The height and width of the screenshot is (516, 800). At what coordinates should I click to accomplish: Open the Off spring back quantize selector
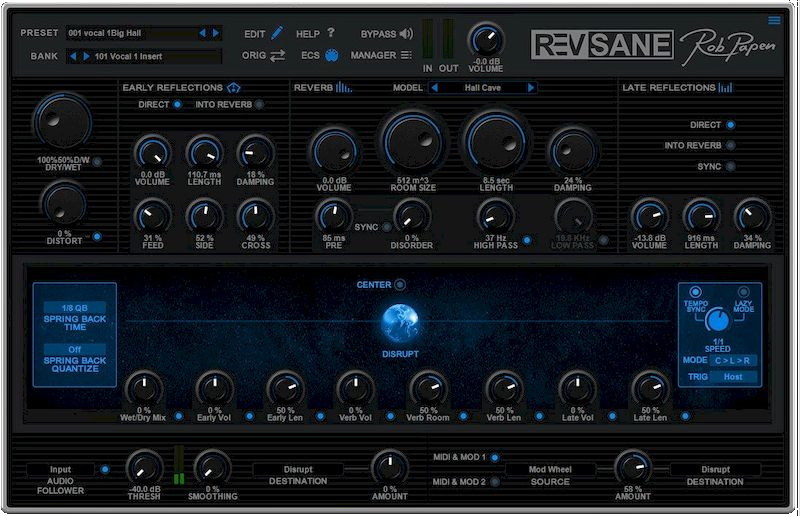tap(74, 350)
